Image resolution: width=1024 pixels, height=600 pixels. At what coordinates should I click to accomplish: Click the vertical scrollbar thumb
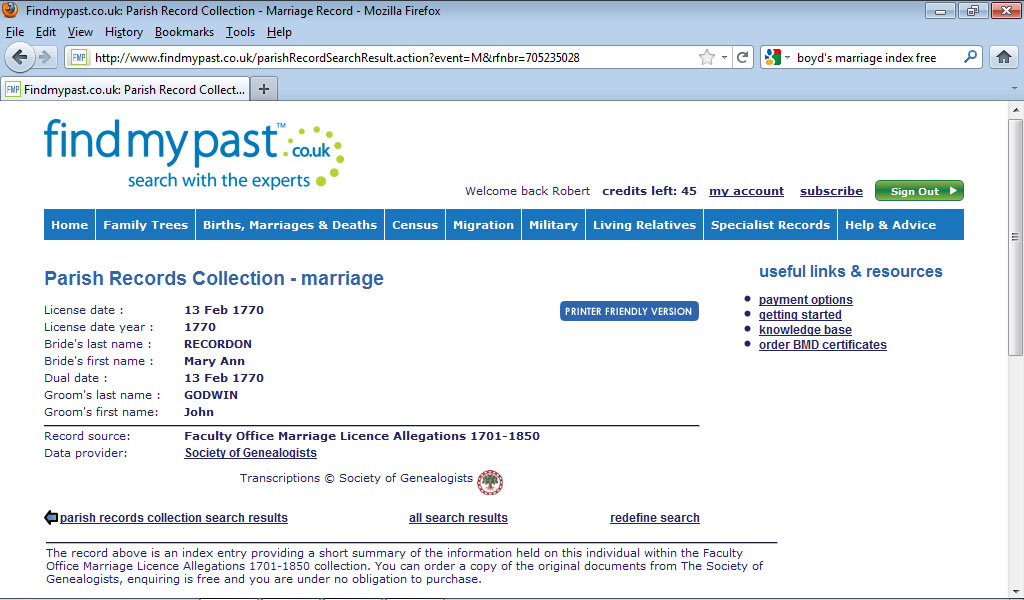(x=1015, y=236)
